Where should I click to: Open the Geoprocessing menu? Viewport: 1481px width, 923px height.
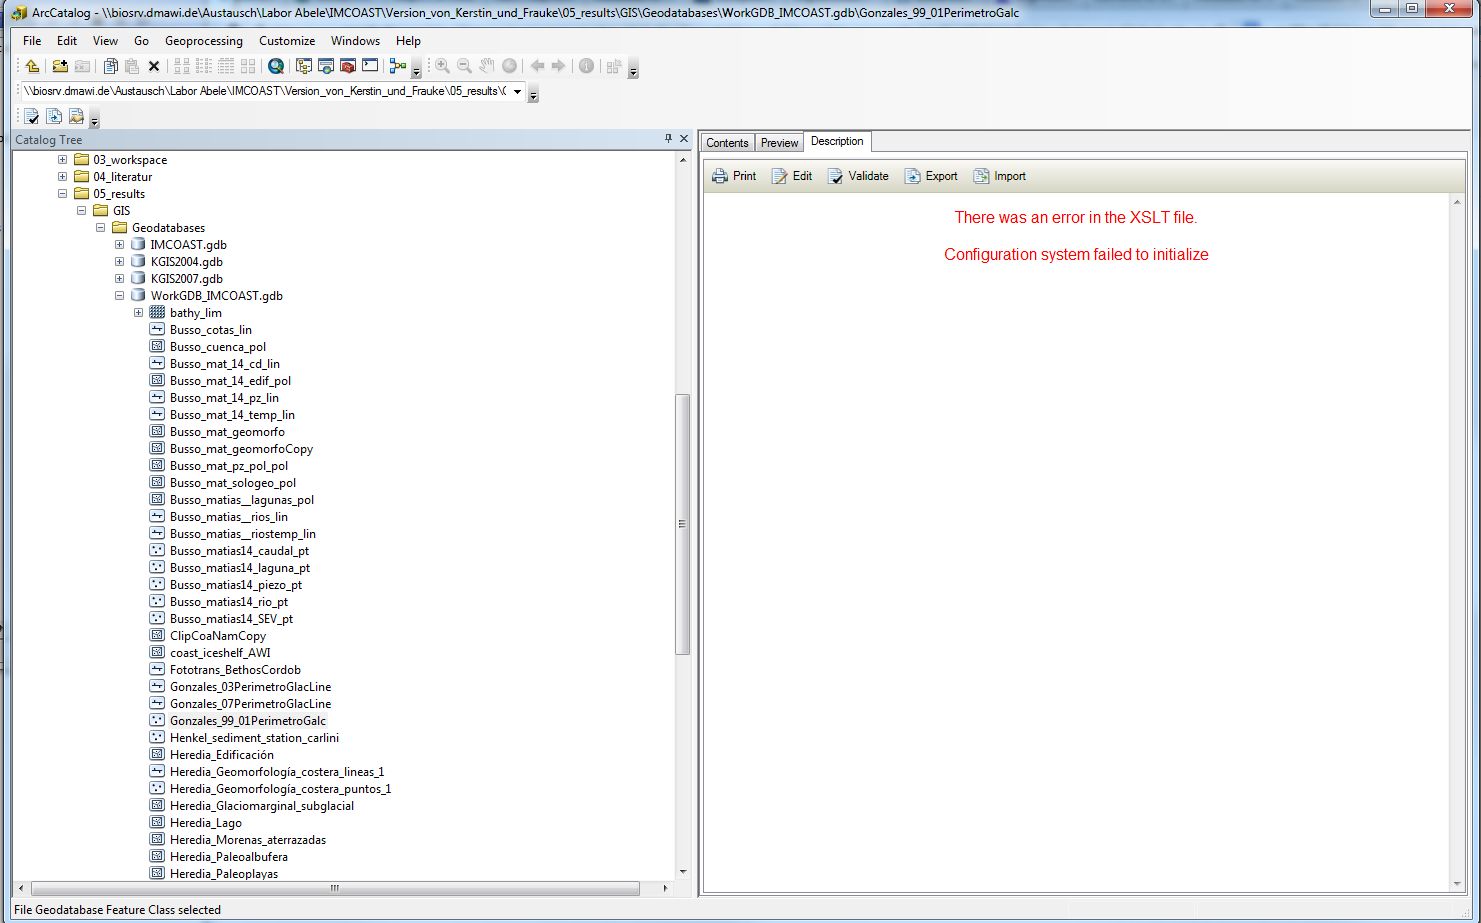coord(204,41)
